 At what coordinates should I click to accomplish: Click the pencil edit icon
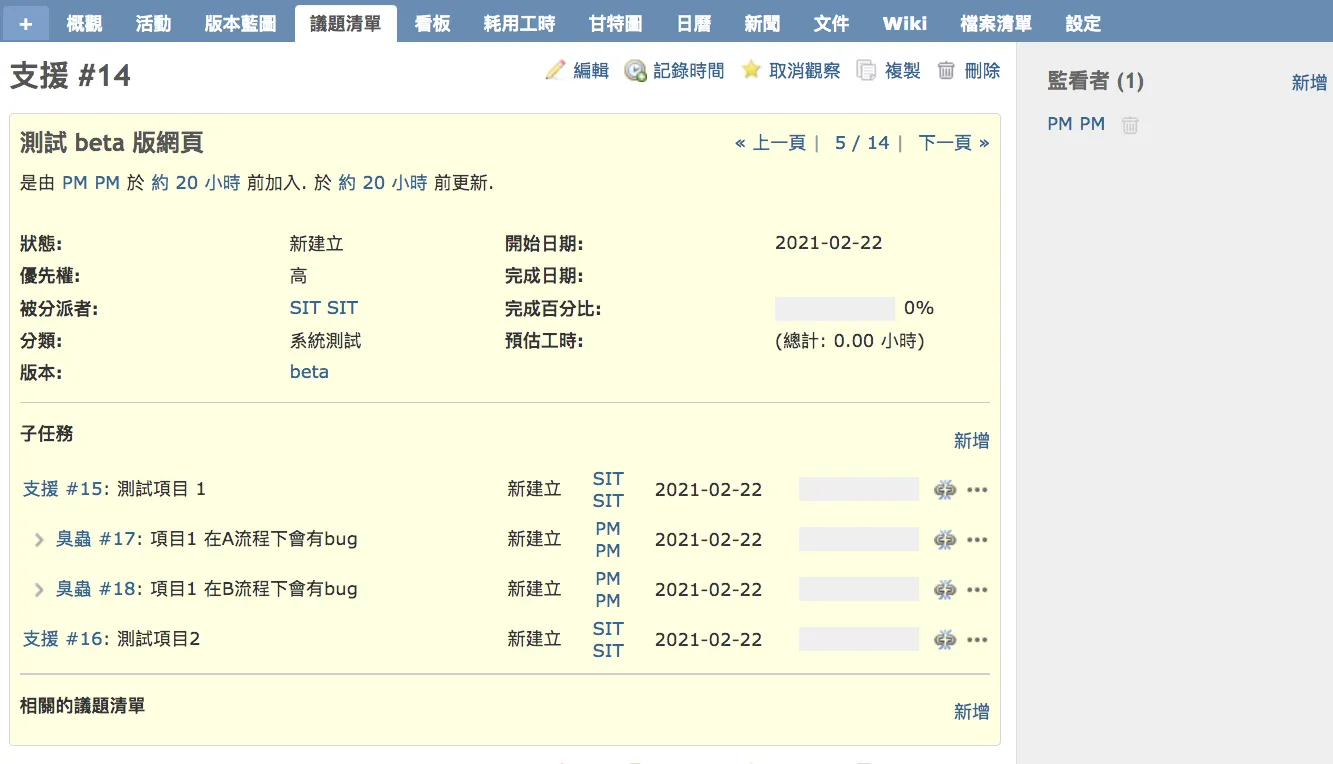555,70
